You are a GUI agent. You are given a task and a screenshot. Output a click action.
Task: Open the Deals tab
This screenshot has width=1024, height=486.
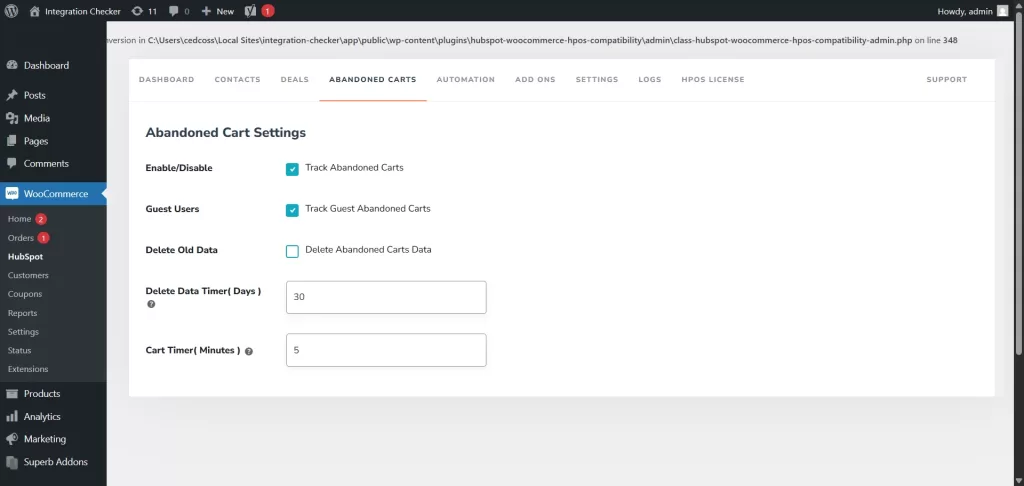pos(295,80)
